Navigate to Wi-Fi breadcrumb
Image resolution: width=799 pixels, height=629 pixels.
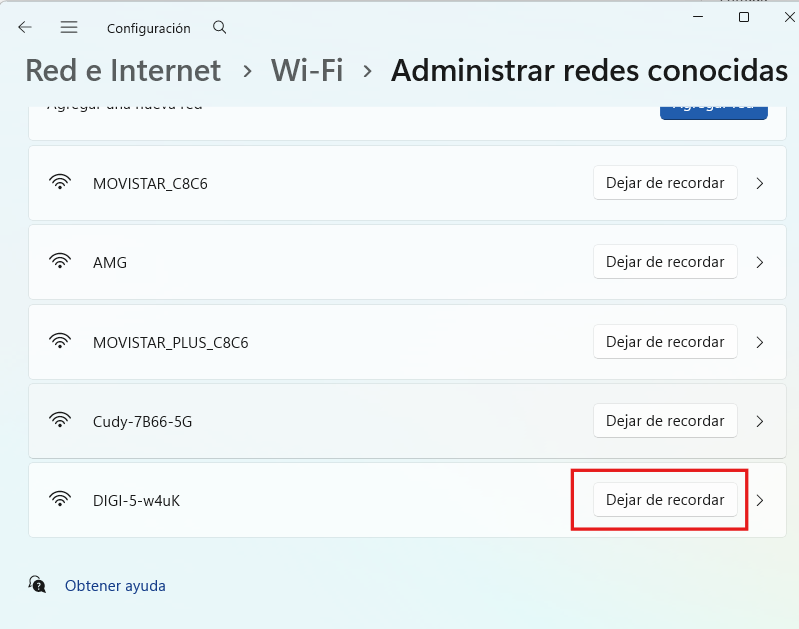click(307, 70)
